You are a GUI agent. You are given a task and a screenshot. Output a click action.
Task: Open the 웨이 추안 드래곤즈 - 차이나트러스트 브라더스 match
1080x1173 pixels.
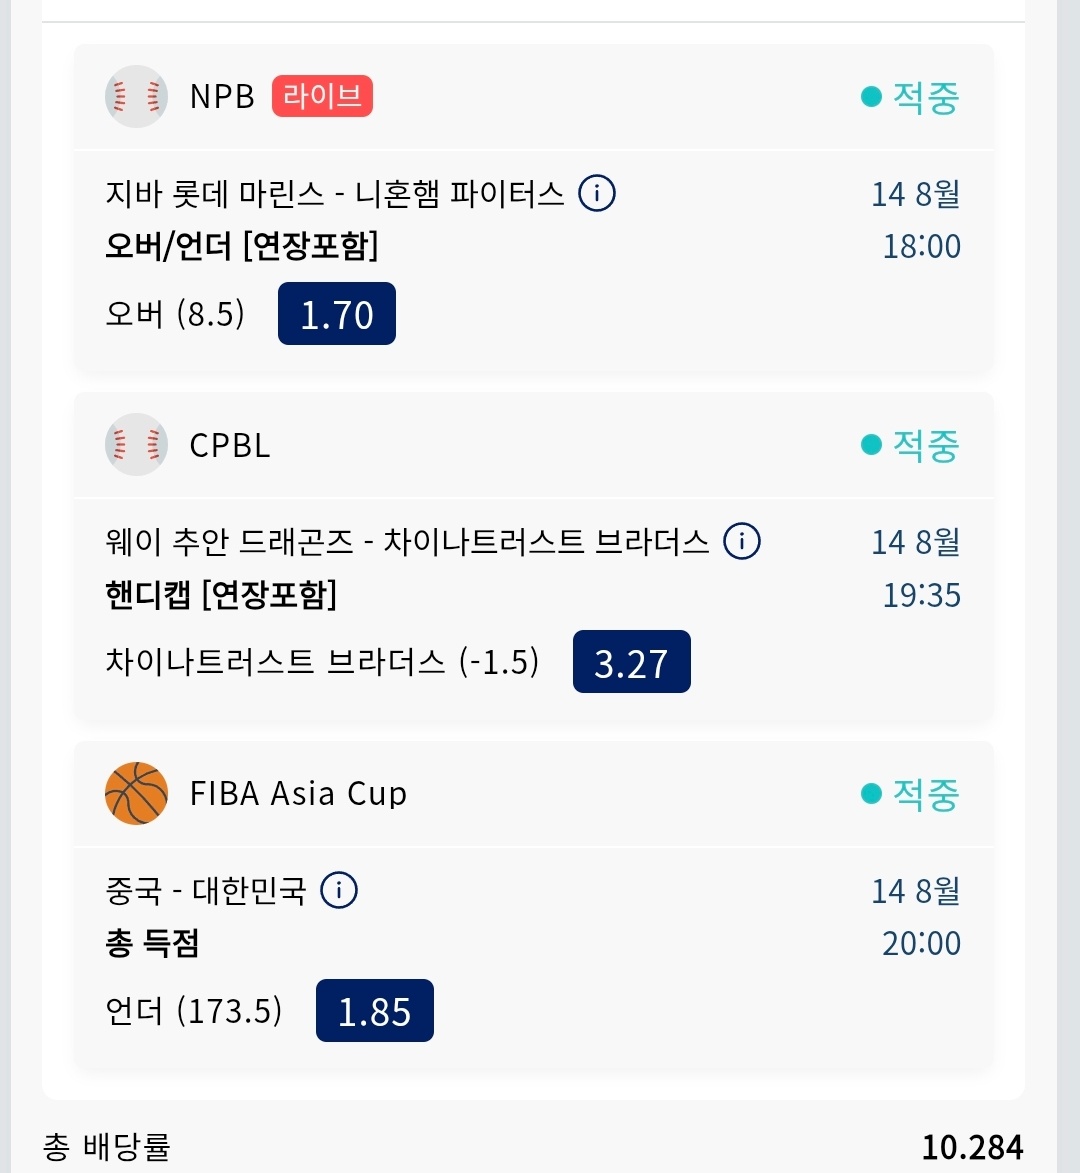tap(407, 542)
